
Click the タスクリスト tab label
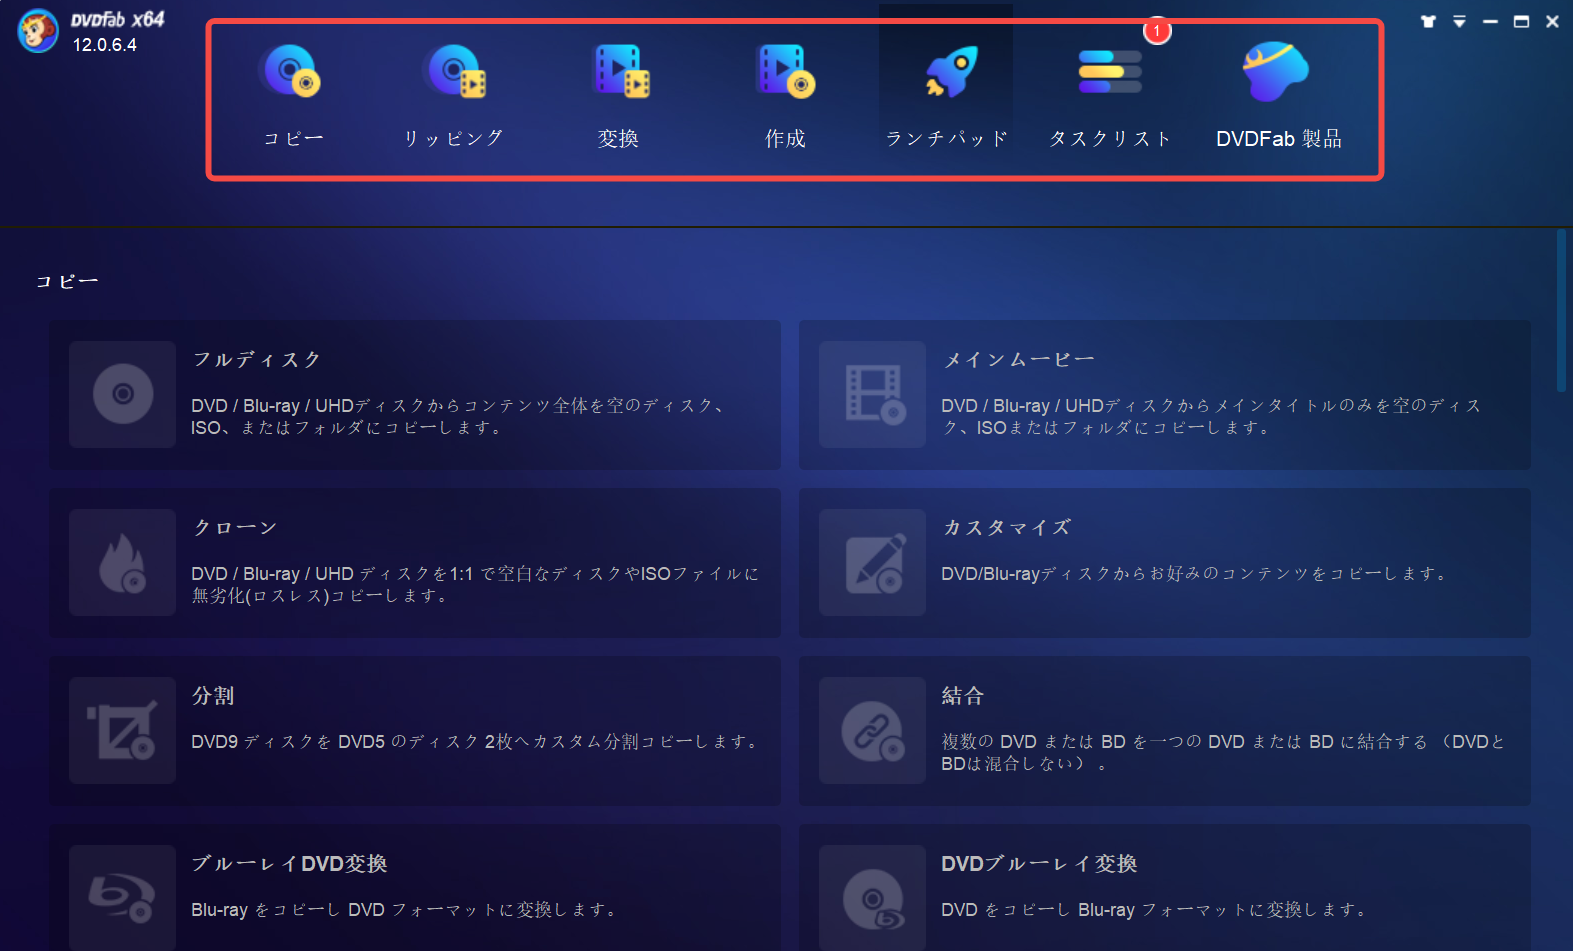pos(1110,138)
